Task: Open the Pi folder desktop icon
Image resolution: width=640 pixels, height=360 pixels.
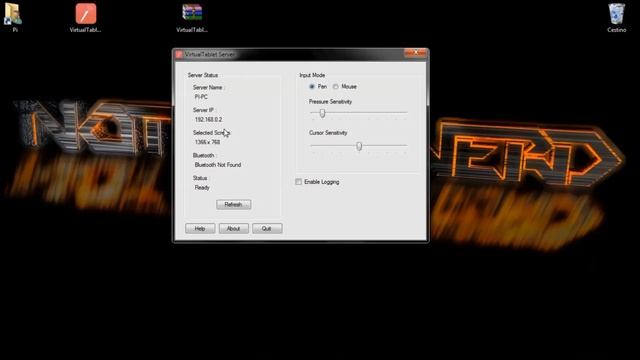Action: coord(13,14)
